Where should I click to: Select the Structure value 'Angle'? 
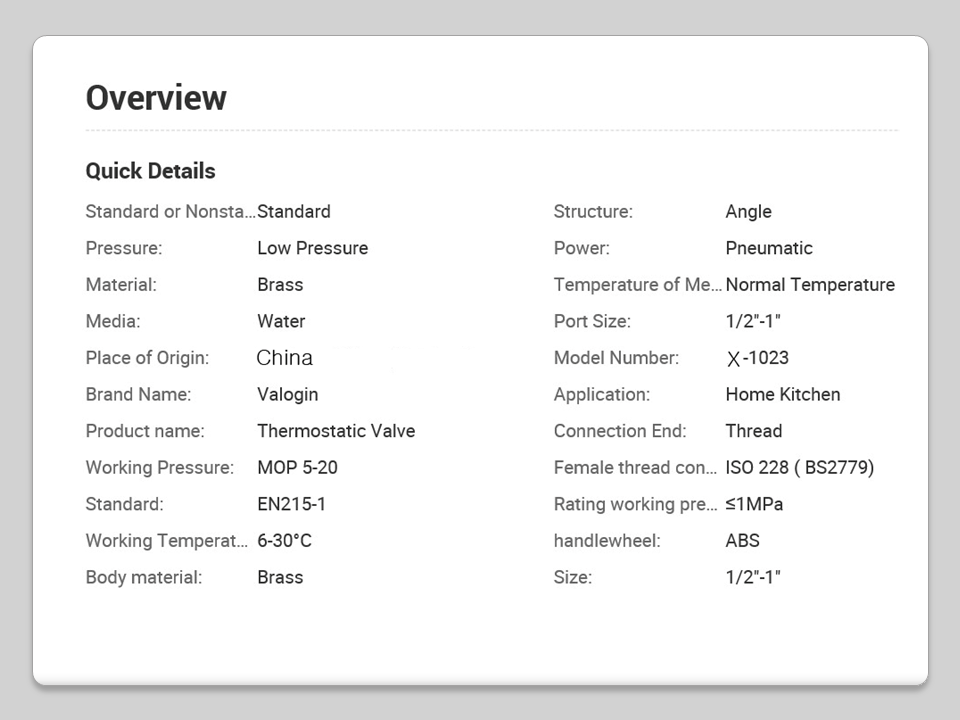pyautogui.click(x=748, y=212)
